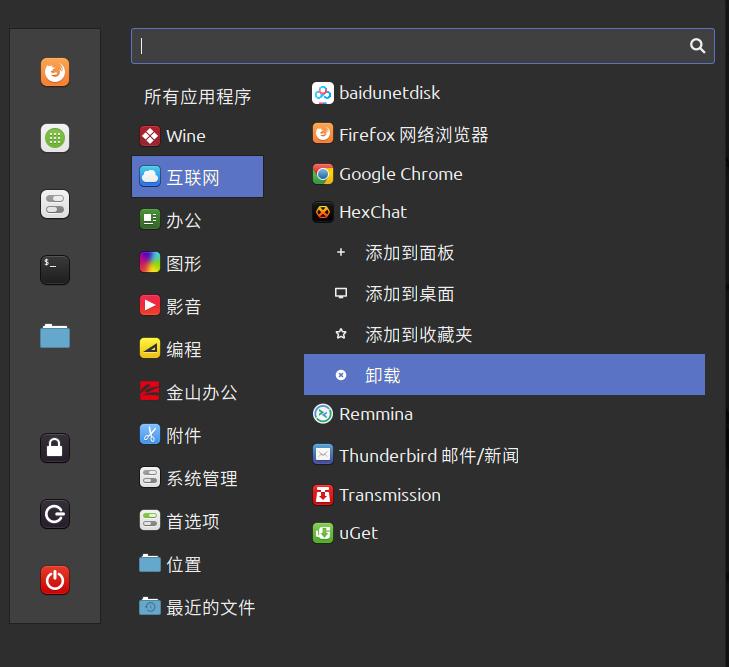The image size is (729, 667).
Task: Click the HexChat app icon
Action: (x=323, y=212)
